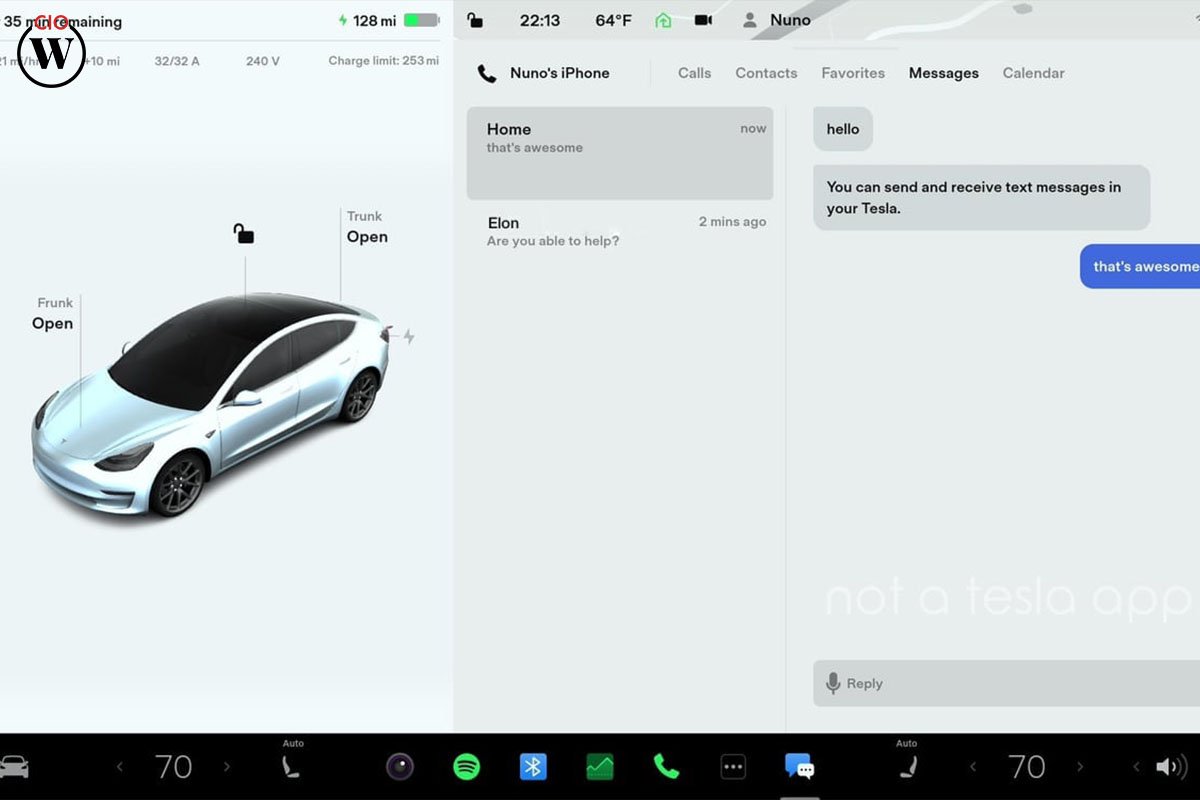This screenshot has height=800, width=1200.
Task: Tap the 64°F outside temperature
Action: point(612,20)
